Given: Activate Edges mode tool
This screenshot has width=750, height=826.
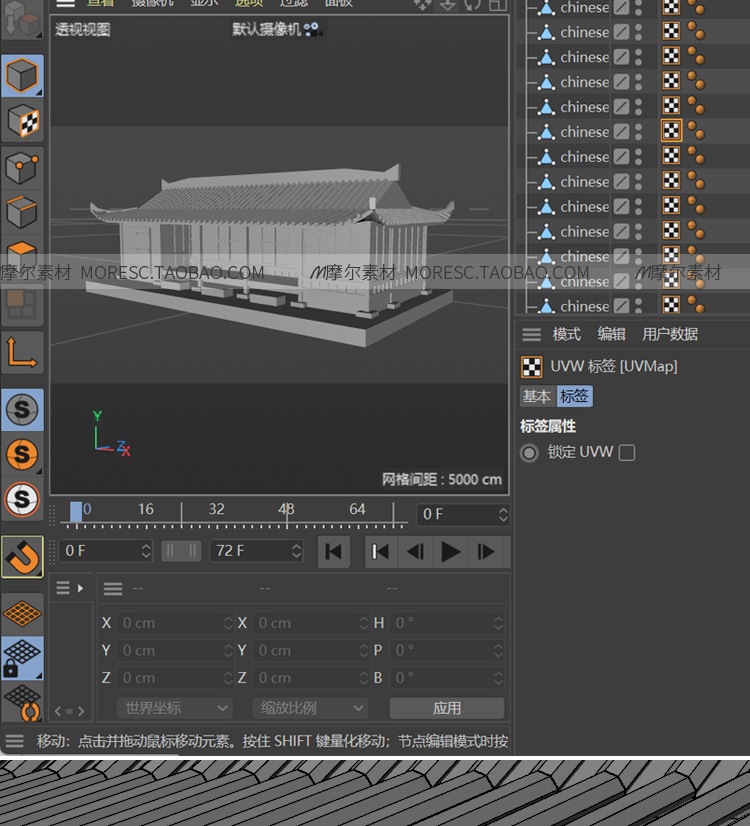Looking at the screenshot, I should pyautogui.click(x=22, y=212).
